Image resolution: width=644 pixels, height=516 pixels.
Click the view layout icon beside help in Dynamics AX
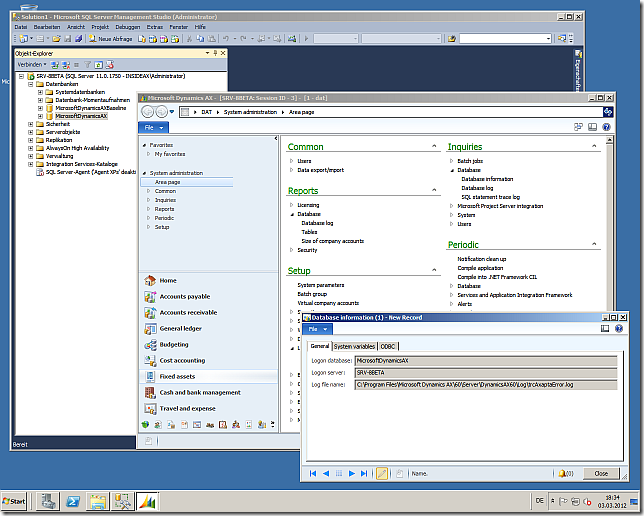tap(592, 127)
